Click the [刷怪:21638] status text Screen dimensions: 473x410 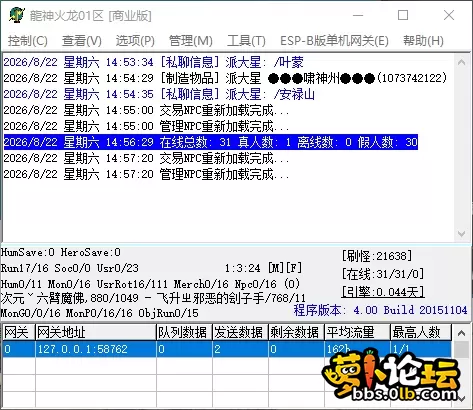(377, 256)
